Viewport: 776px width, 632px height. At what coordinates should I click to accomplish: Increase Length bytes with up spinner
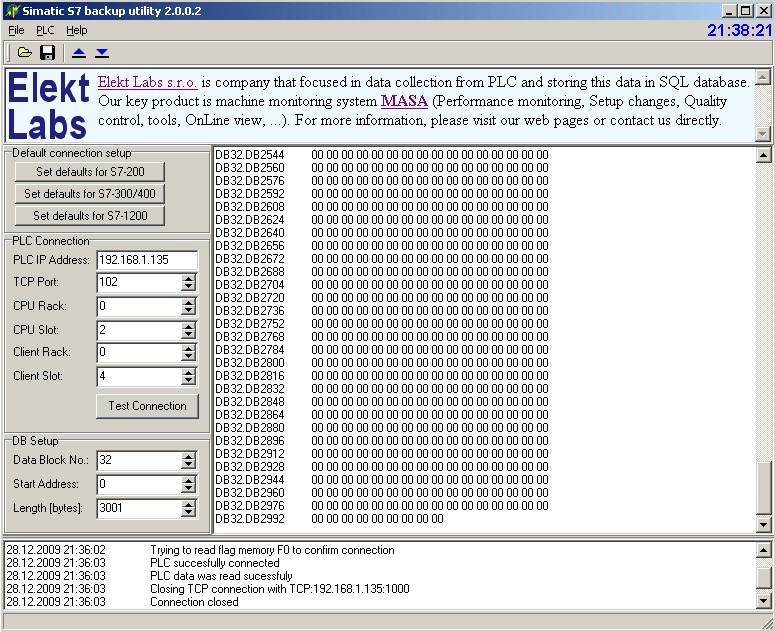tap(188, 504)
